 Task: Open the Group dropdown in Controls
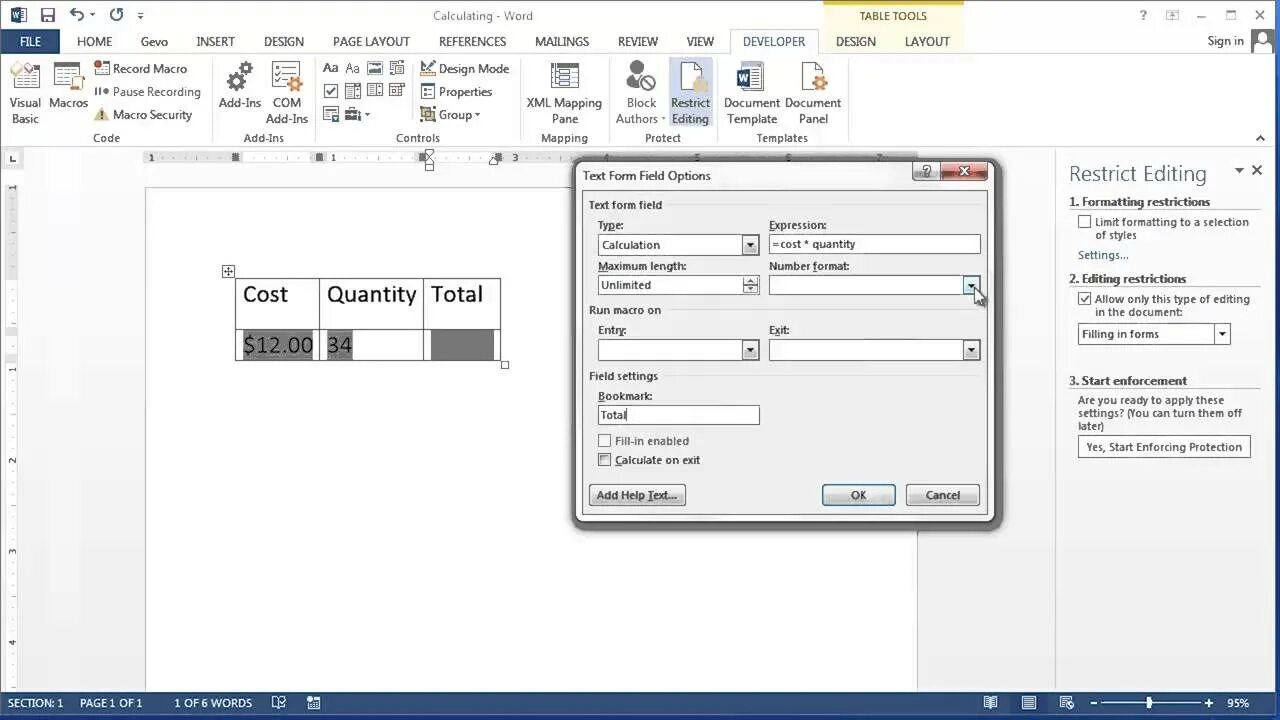[450, 114]
